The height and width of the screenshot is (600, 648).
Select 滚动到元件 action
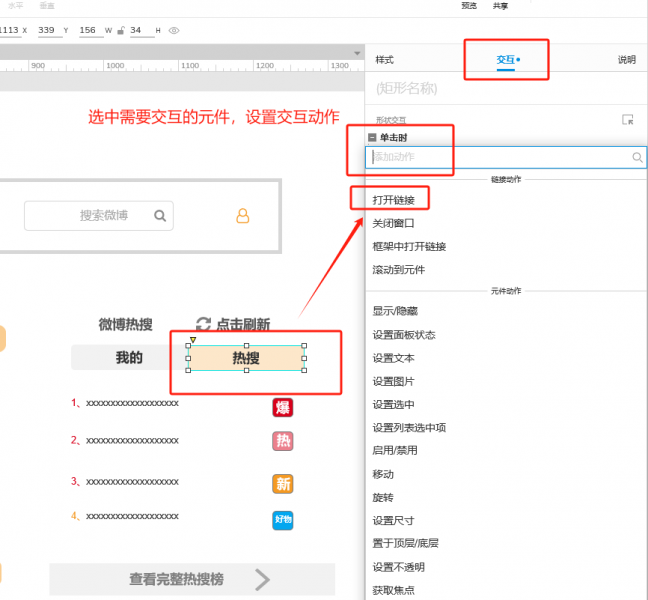point(398,269)
